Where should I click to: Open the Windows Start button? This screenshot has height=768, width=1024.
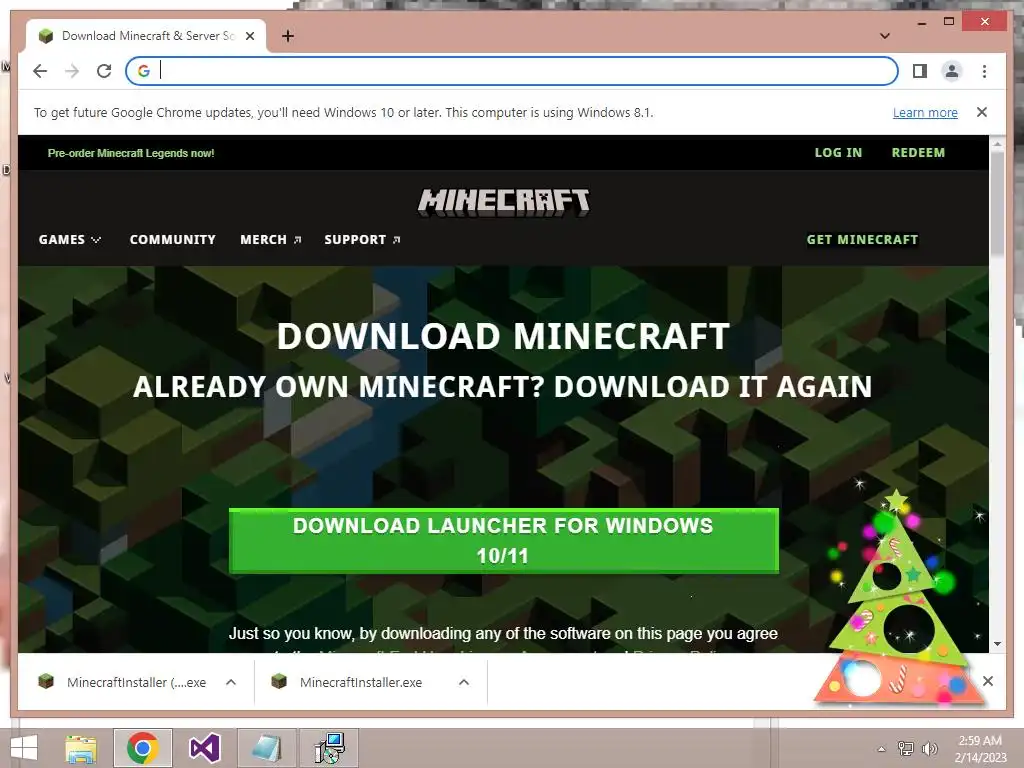(24, 748)
